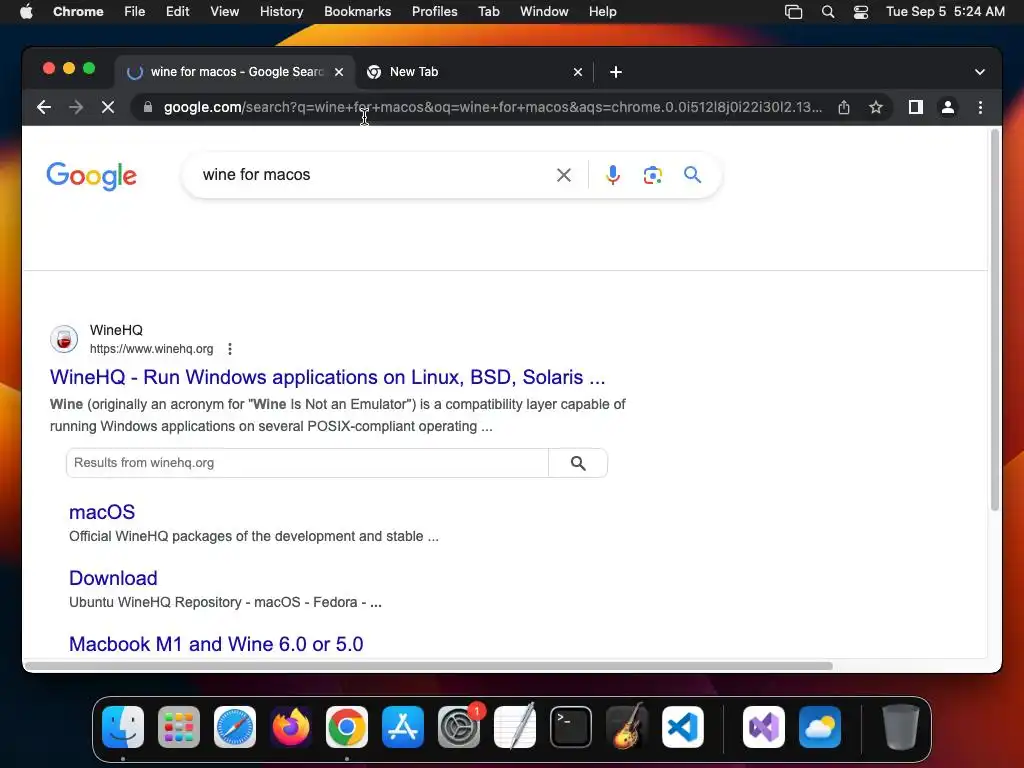Click the forward navigation arrow

(x=76, y=107)
